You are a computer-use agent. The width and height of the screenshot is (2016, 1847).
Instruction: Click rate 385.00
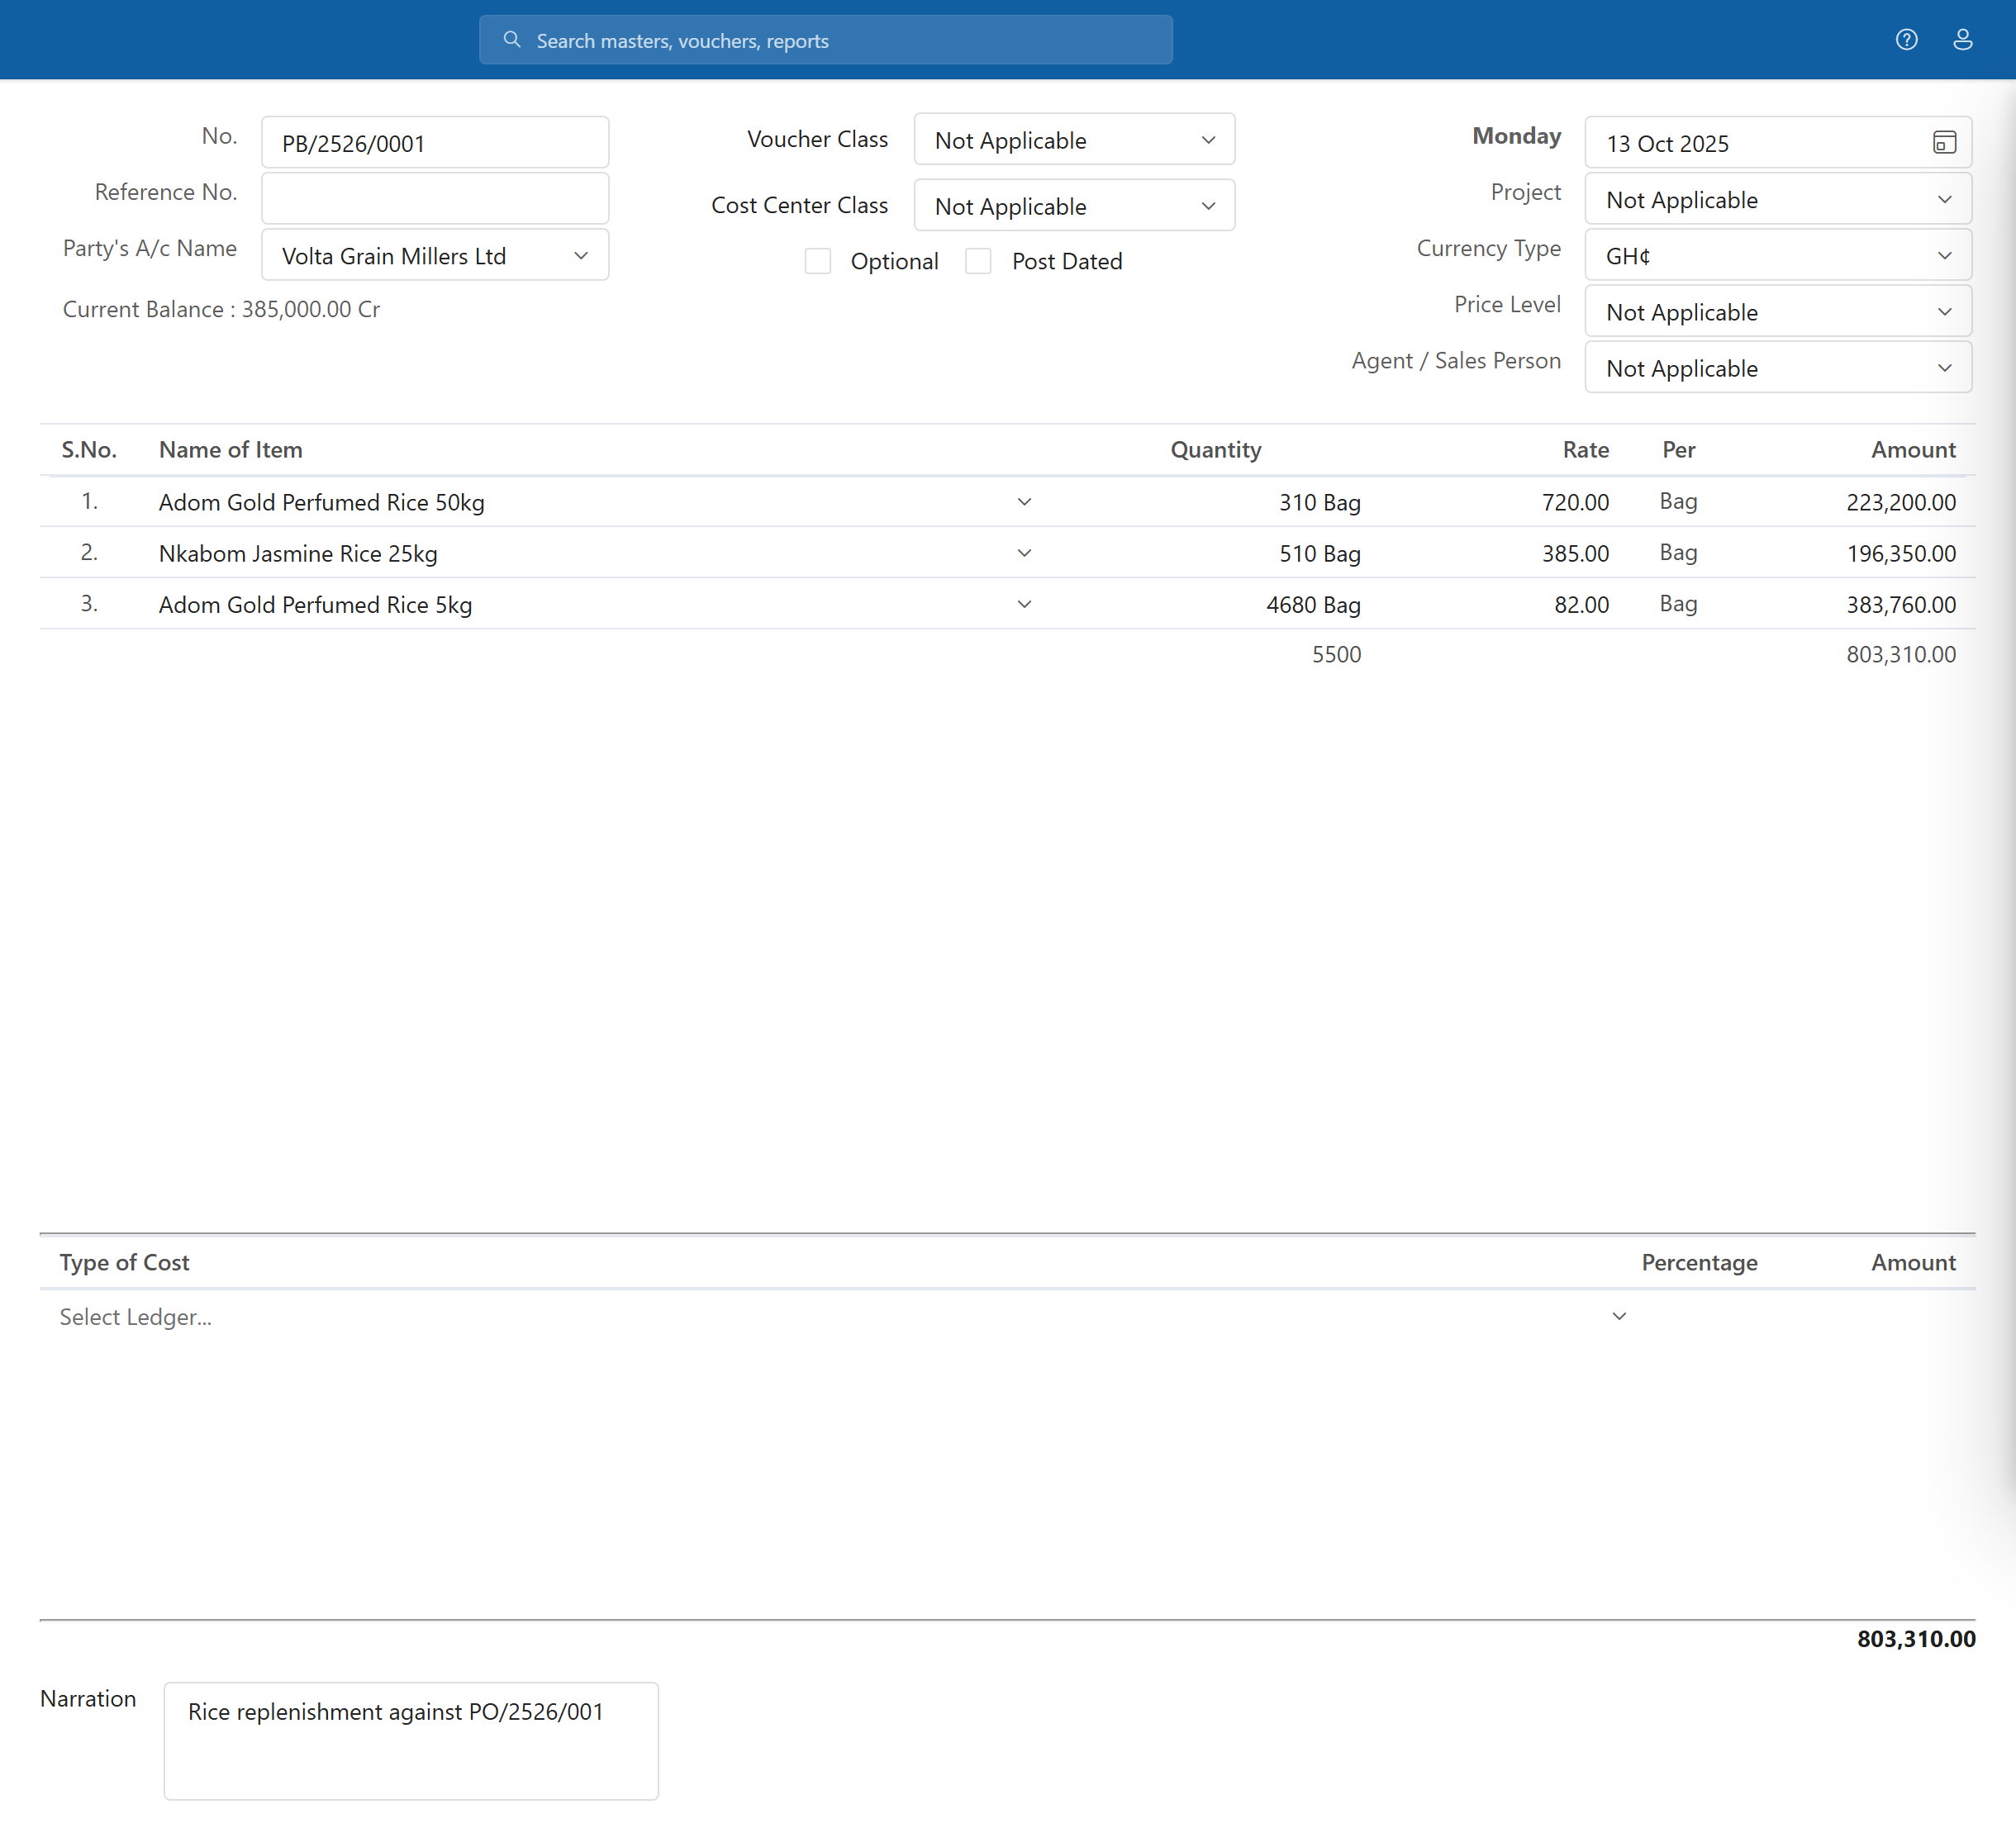click(x=1575, y=553)
